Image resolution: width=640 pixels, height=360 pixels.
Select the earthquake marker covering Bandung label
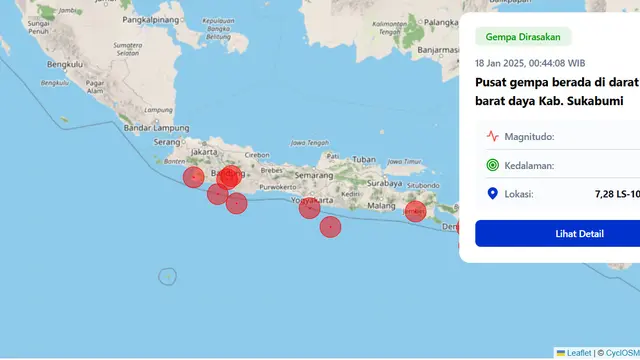tap(229, 177)
